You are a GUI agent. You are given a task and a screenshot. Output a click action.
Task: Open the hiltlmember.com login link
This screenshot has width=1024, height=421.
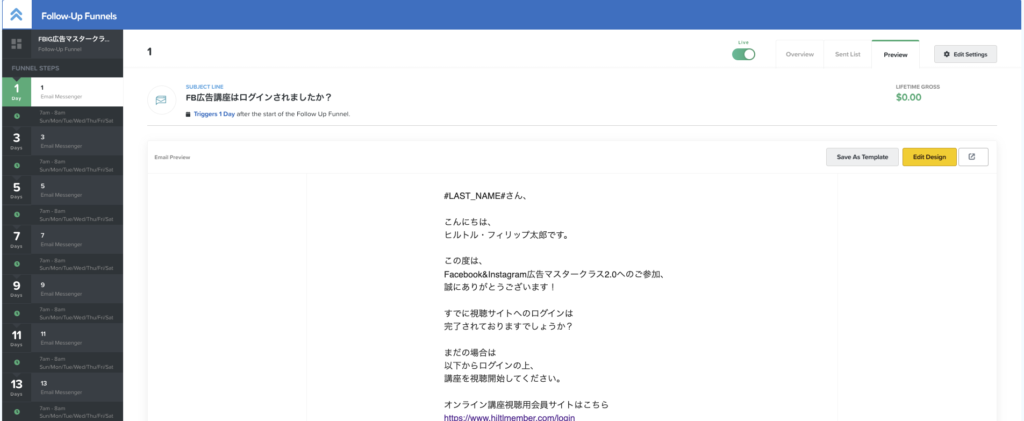click(x=509, y=417)
